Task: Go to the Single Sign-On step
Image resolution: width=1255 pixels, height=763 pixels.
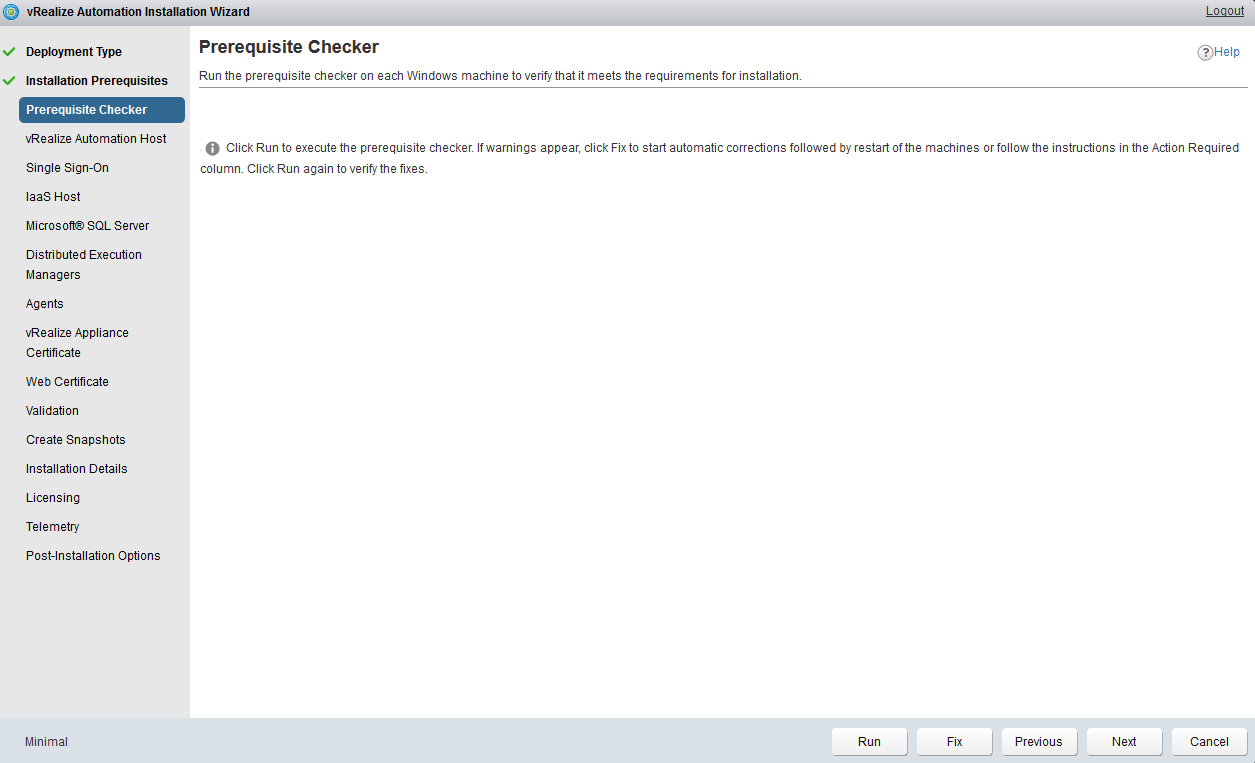Action: 67,168
